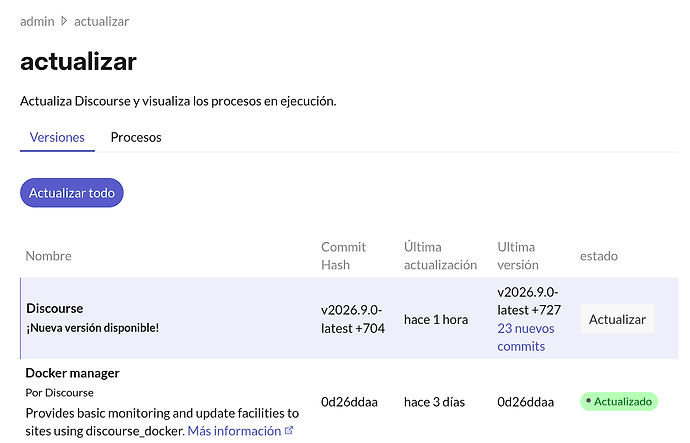Screen dimensions: 690x443
Task: Click the Nombre column header
Action: point(48,256)
